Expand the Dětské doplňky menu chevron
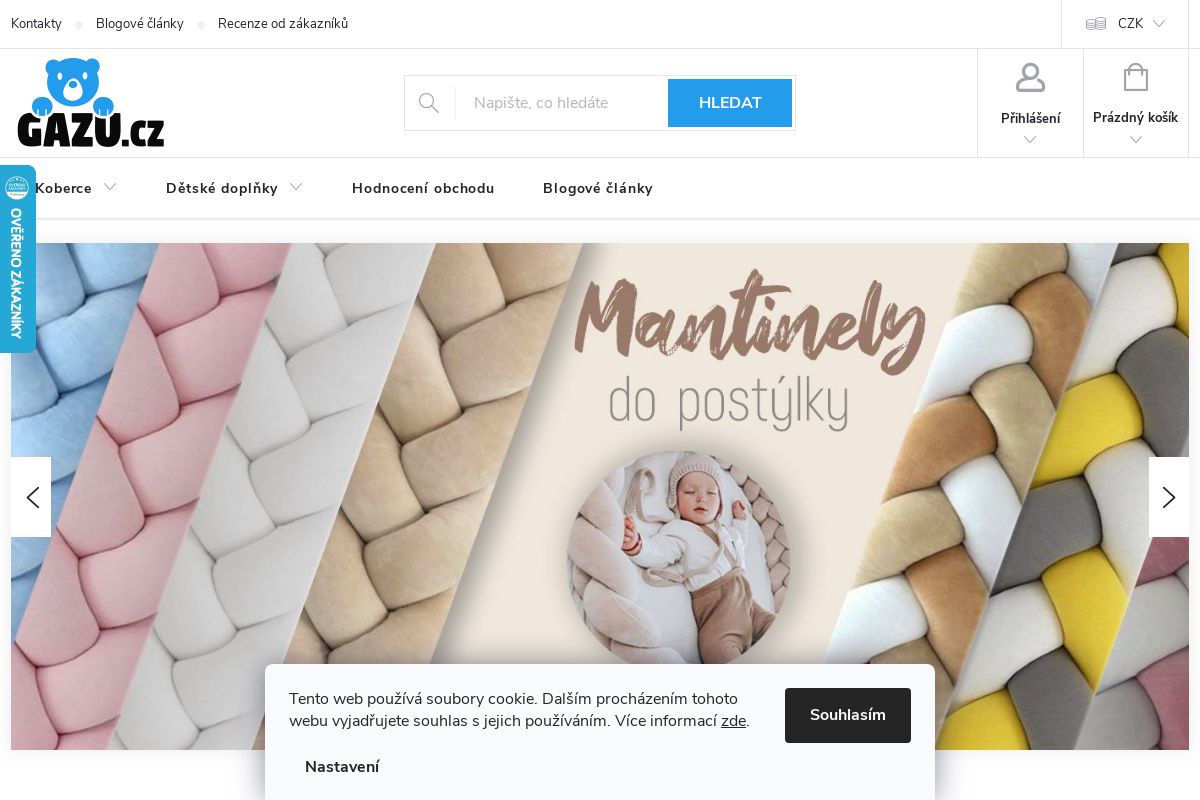The height and width of the screenshot is (800, 1200). [x=296, y=187]
